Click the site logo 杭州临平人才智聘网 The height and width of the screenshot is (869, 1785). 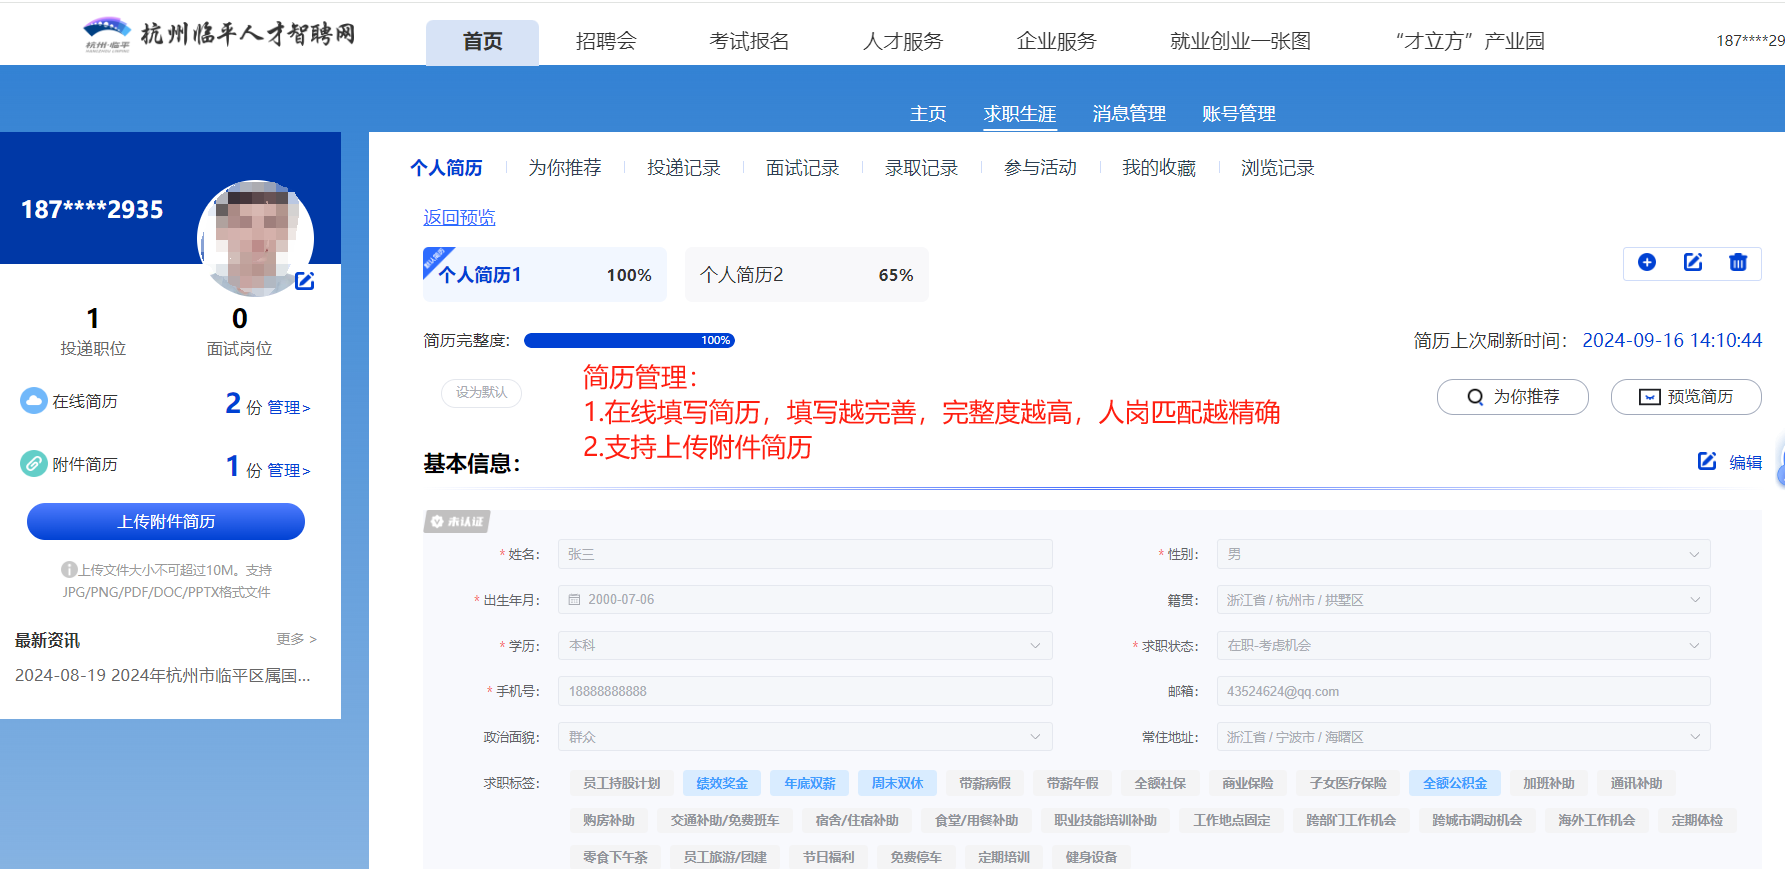click(219, 35)
